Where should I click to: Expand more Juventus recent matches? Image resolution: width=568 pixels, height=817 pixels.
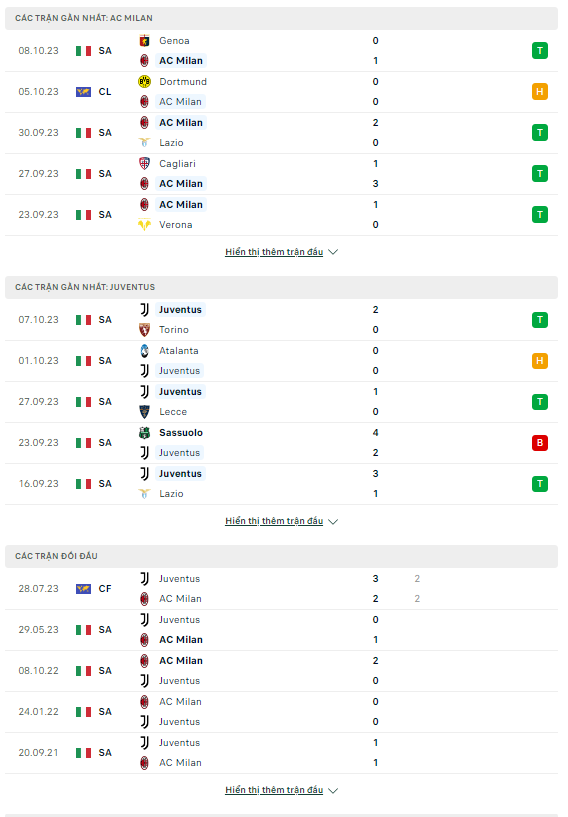281,521
